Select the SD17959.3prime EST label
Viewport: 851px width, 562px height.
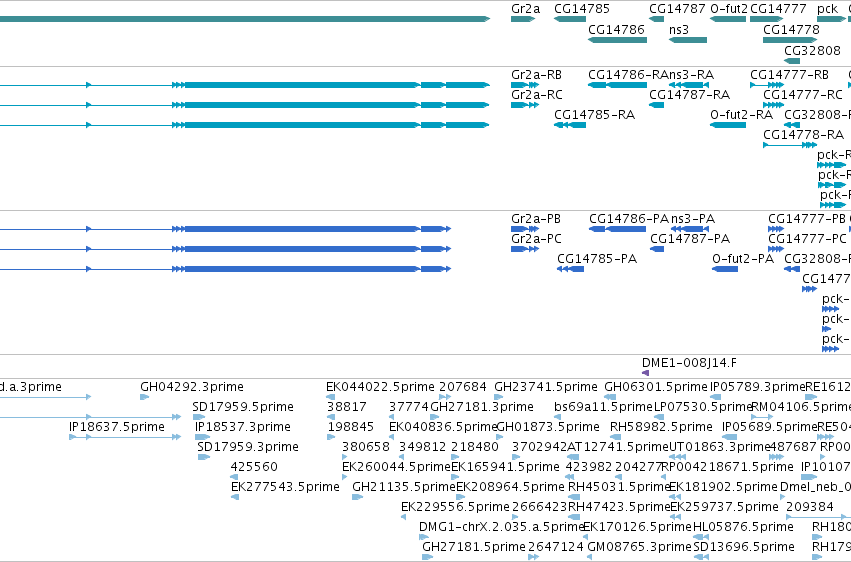(x=247, y=448)
